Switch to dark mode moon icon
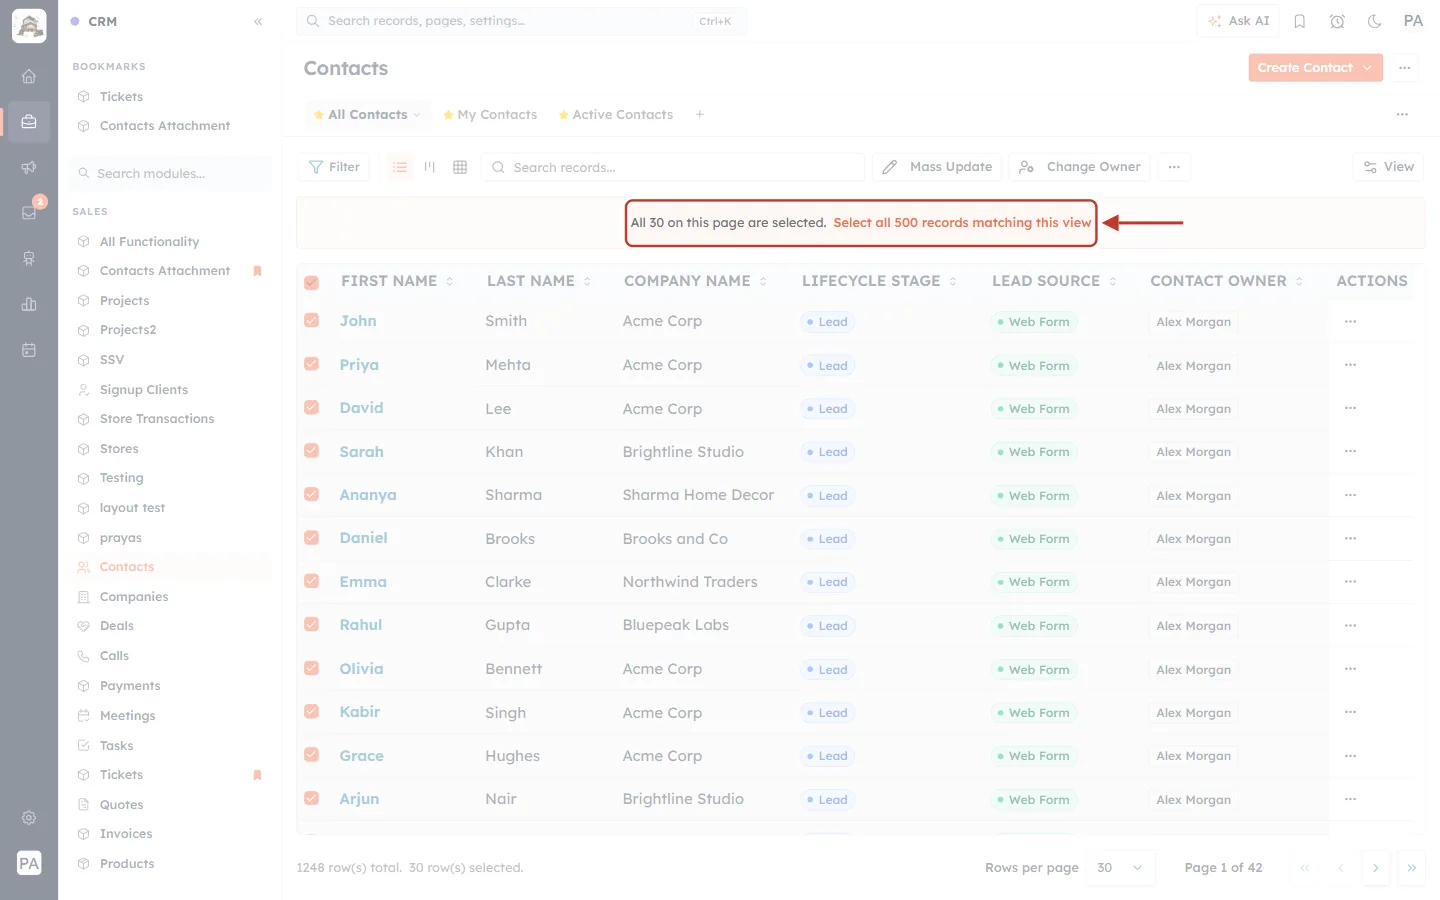Image resolution: width=1440 pixels, height=900 pixels. [x=1374, y=21]
